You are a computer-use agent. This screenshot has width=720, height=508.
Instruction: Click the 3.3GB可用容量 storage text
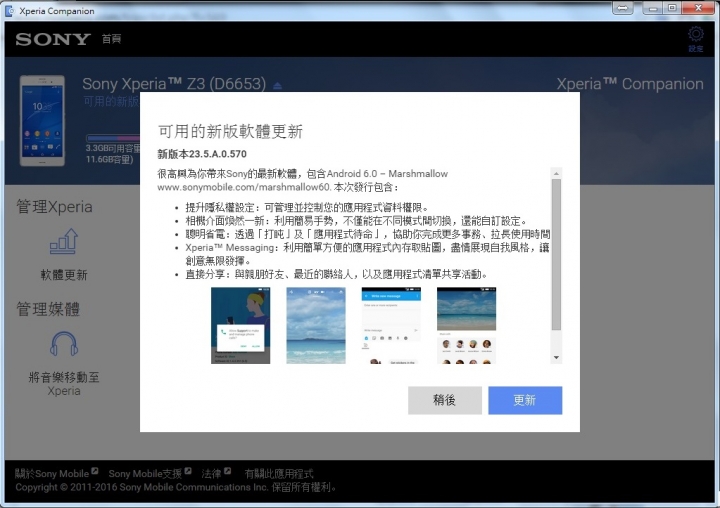click(x=113, y=148)
